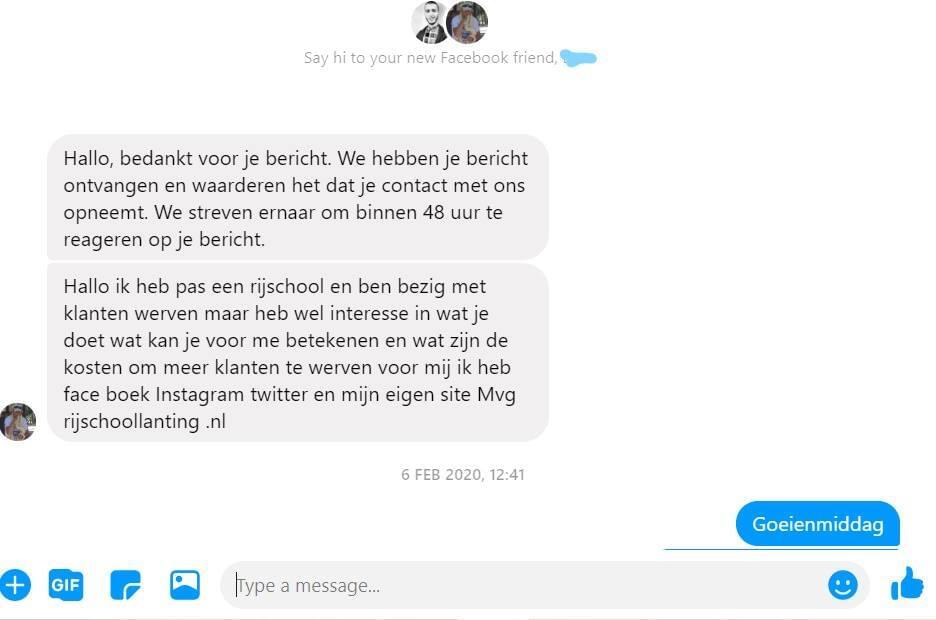
Task: Click the Say hi to your new Facebook friend text
Action: [x=430, y=58]
